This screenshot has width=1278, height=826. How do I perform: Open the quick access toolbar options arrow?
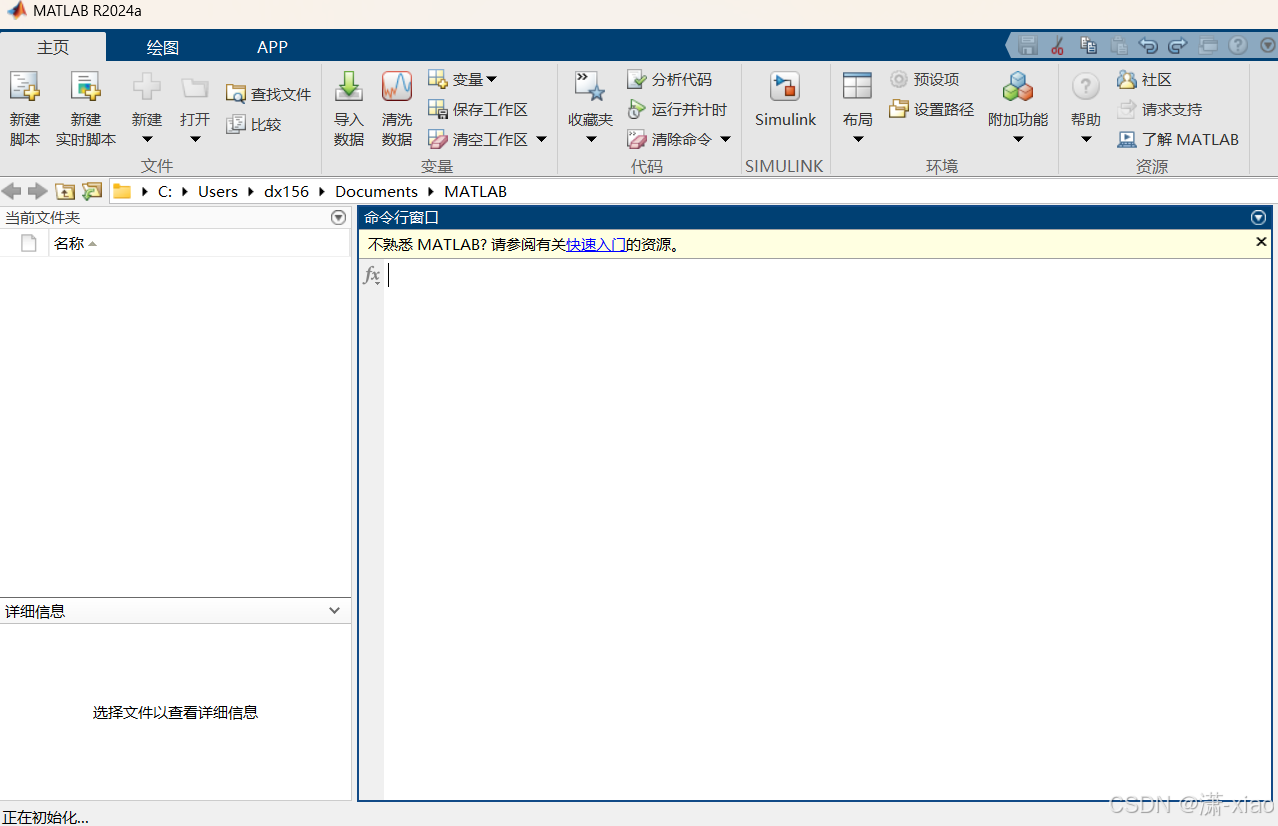pyautogui.click(x=1267, y=45)
